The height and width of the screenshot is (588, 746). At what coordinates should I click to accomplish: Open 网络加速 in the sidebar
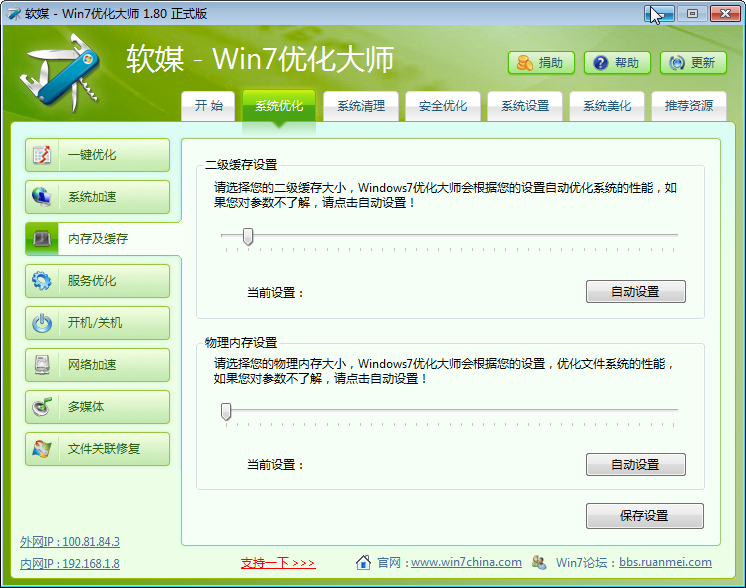[x=98, y=364]
